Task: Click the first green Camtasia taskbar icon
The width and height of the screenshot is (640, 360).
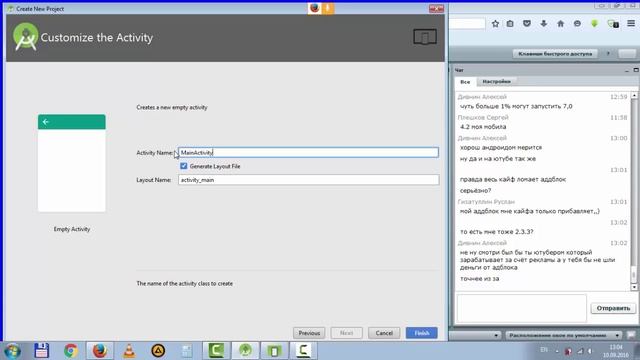Action: pos(216,351)
